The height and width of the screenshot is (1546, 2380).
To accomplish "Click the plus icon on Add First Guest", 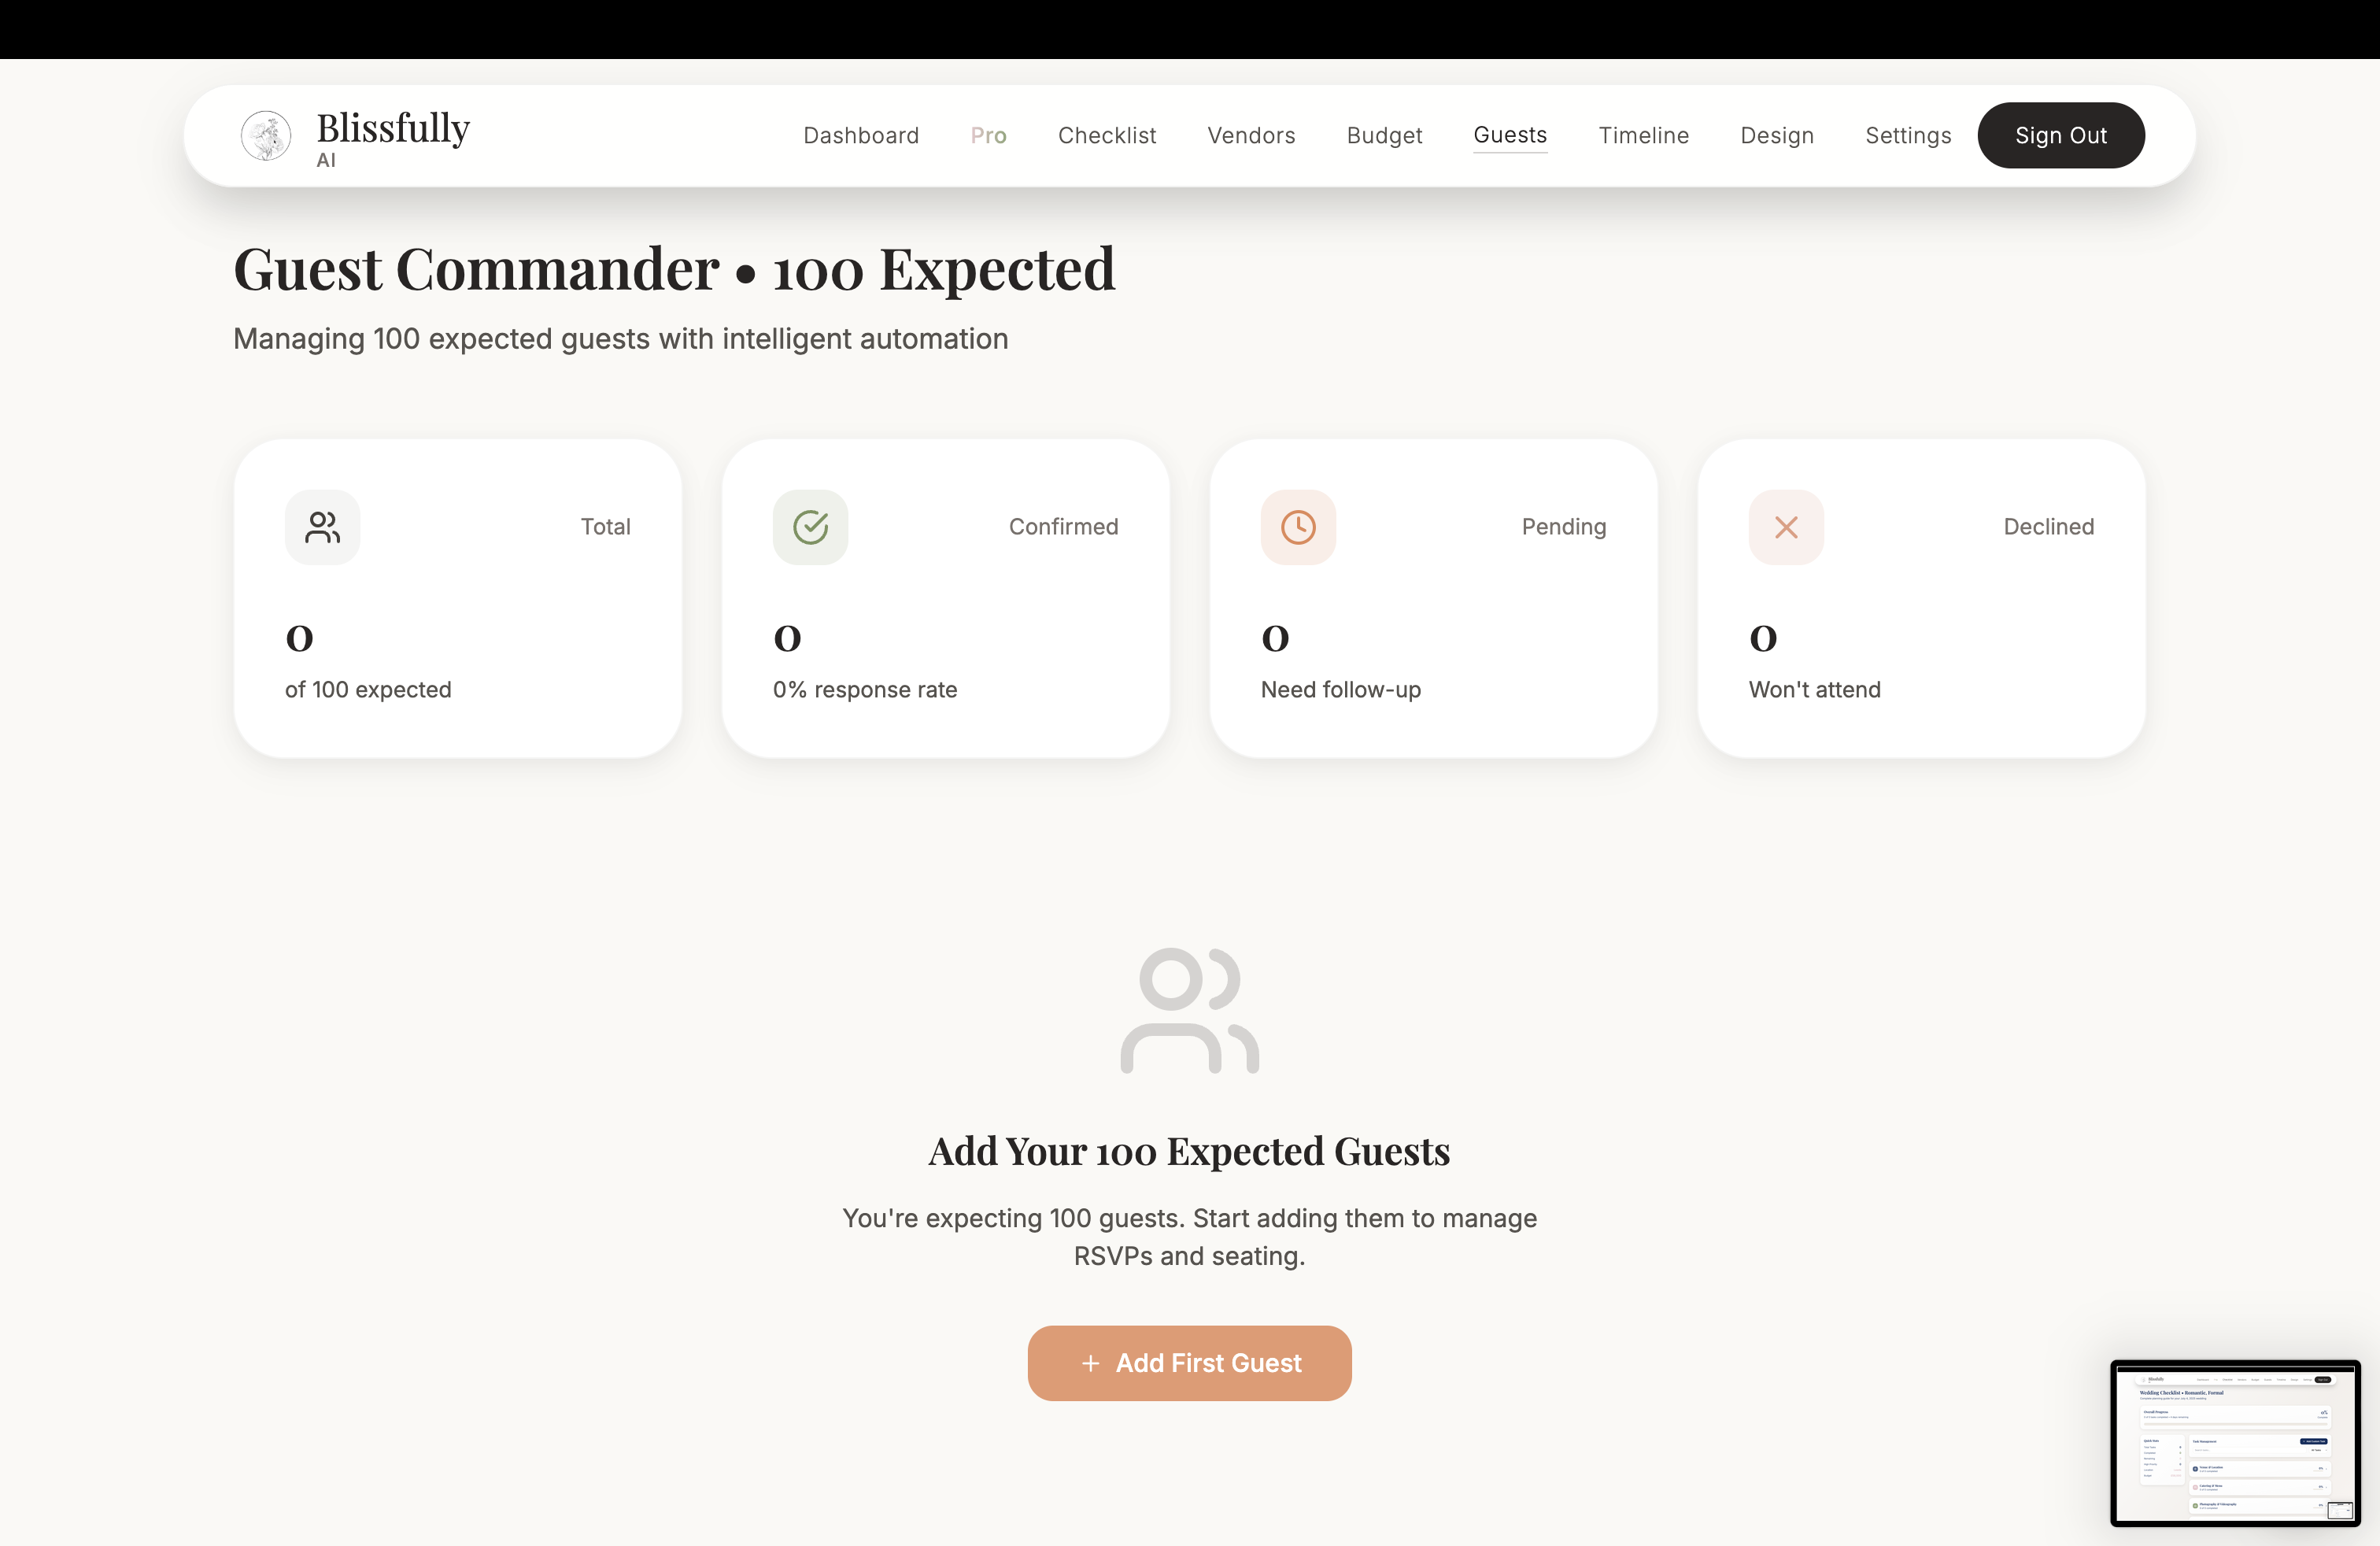I will tap(1091, 1363).
